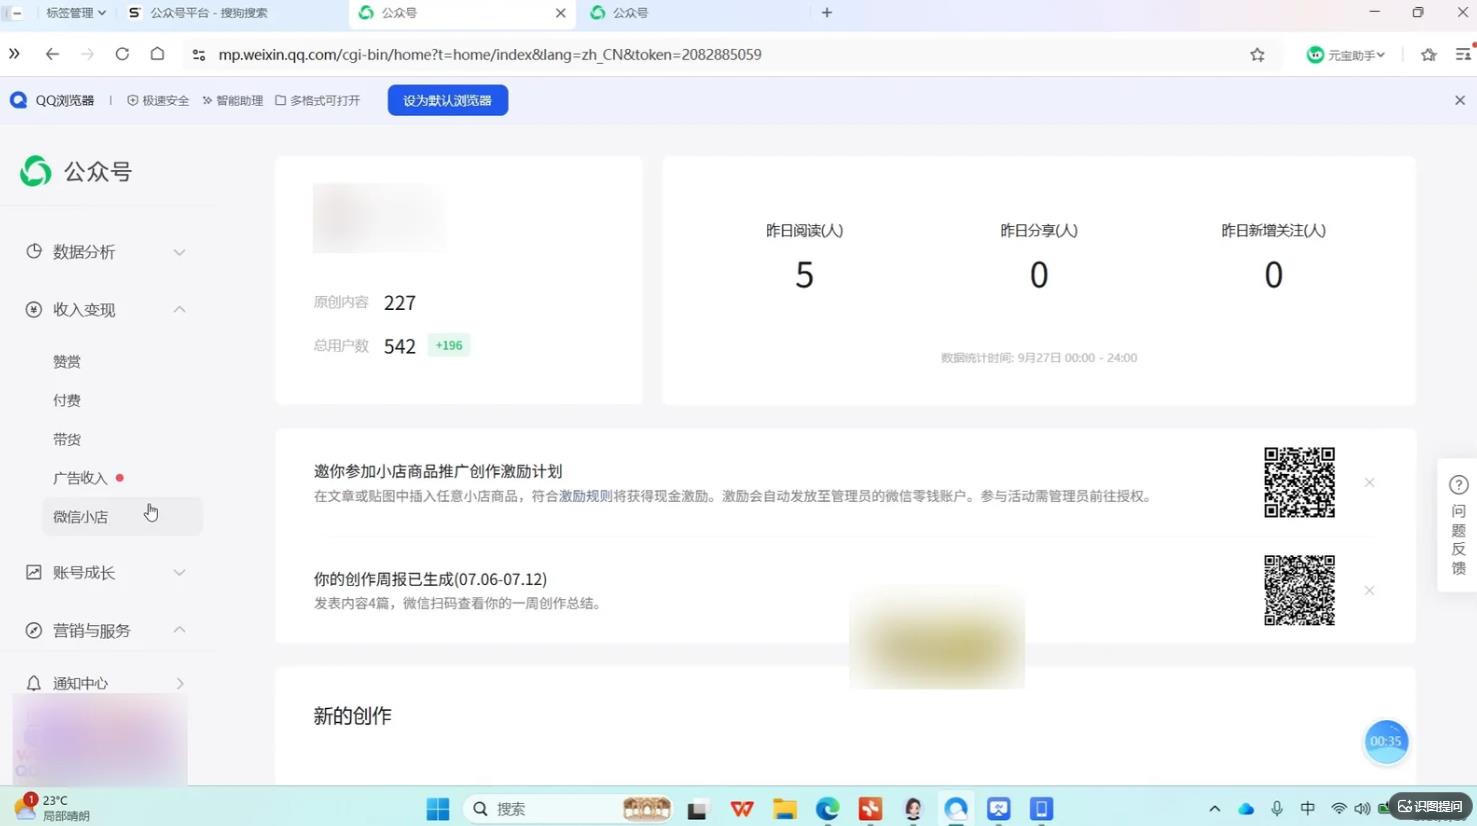
Task: Click the 数据分析 pie chart icon
Action: (x=34, y=251)
